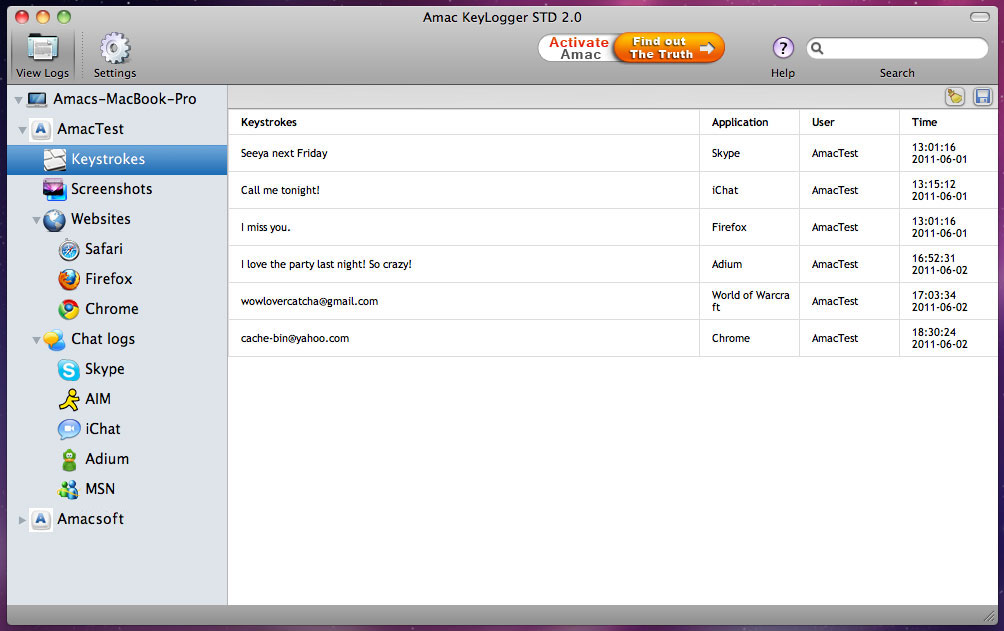The image size is (1004, 631).
Task: Click the Activate Amac button
Action: 578,48
